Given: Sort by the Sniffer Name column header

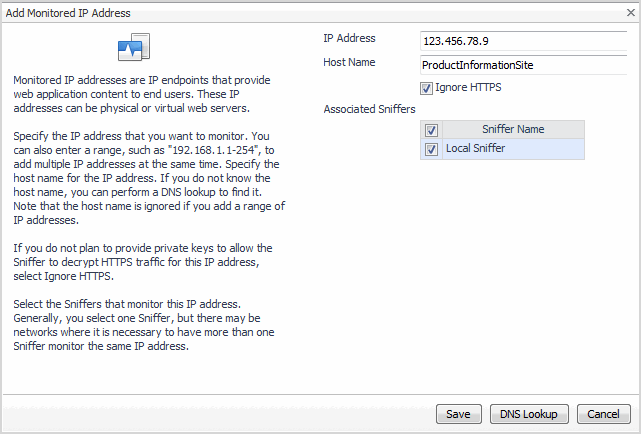Looking at the screenshot, I should 512,130.
